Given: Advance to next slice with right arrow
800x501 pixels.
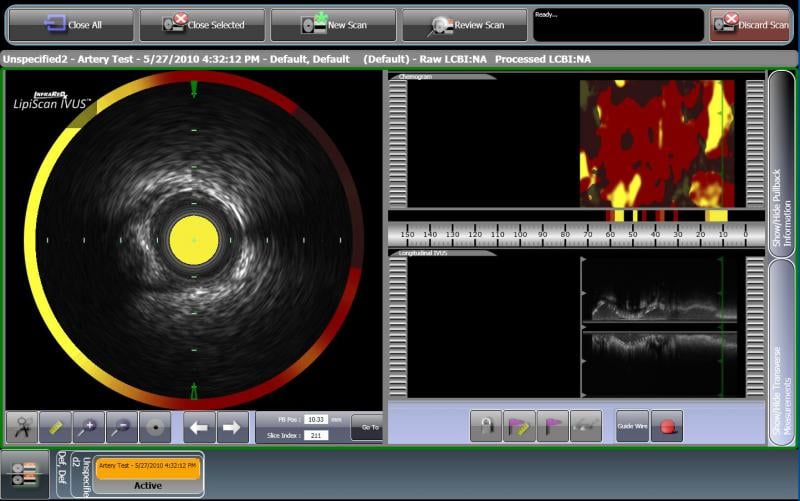Looking at the screenshot, I should click(x=232, y=427).
